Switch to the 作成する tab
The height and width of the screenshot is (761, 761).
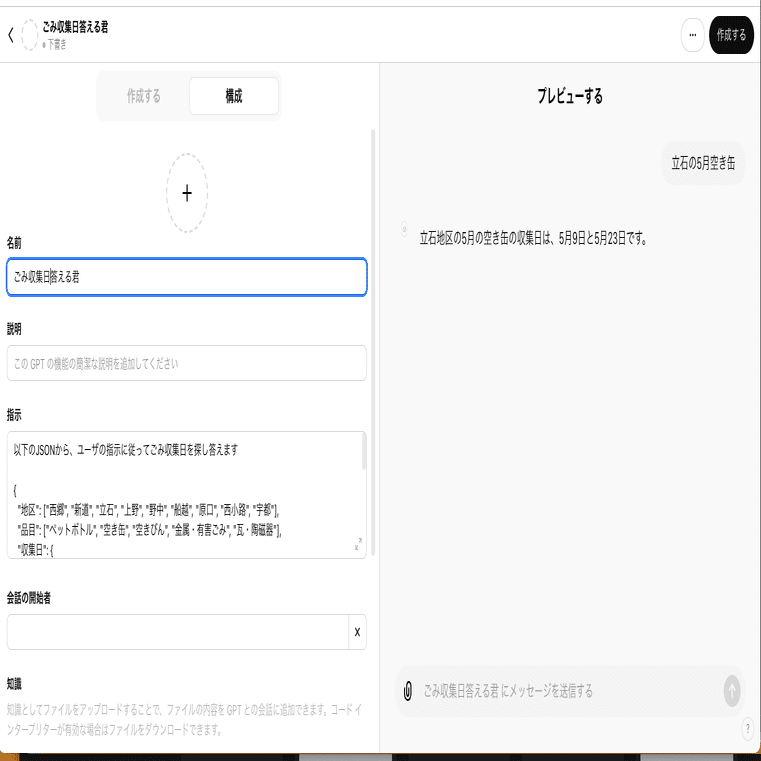coord(144,96)
